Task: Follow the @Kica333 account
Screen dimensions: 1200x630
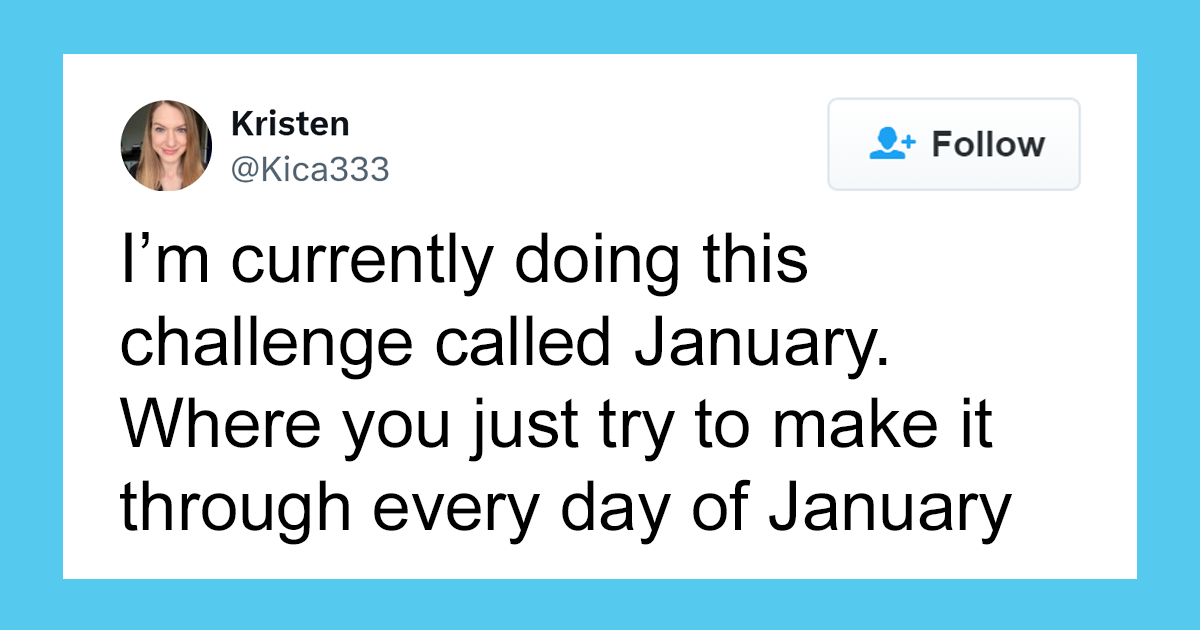Action: pyautogui.click(x=954, y=144)
